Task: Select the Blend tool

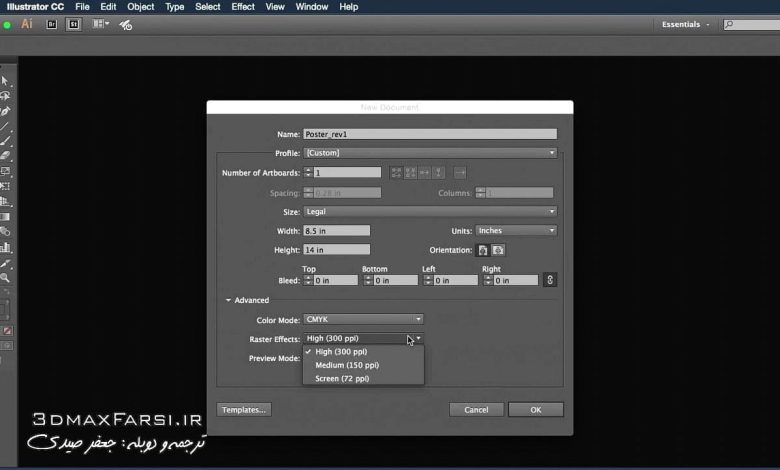Action: [x=5, y=232]
